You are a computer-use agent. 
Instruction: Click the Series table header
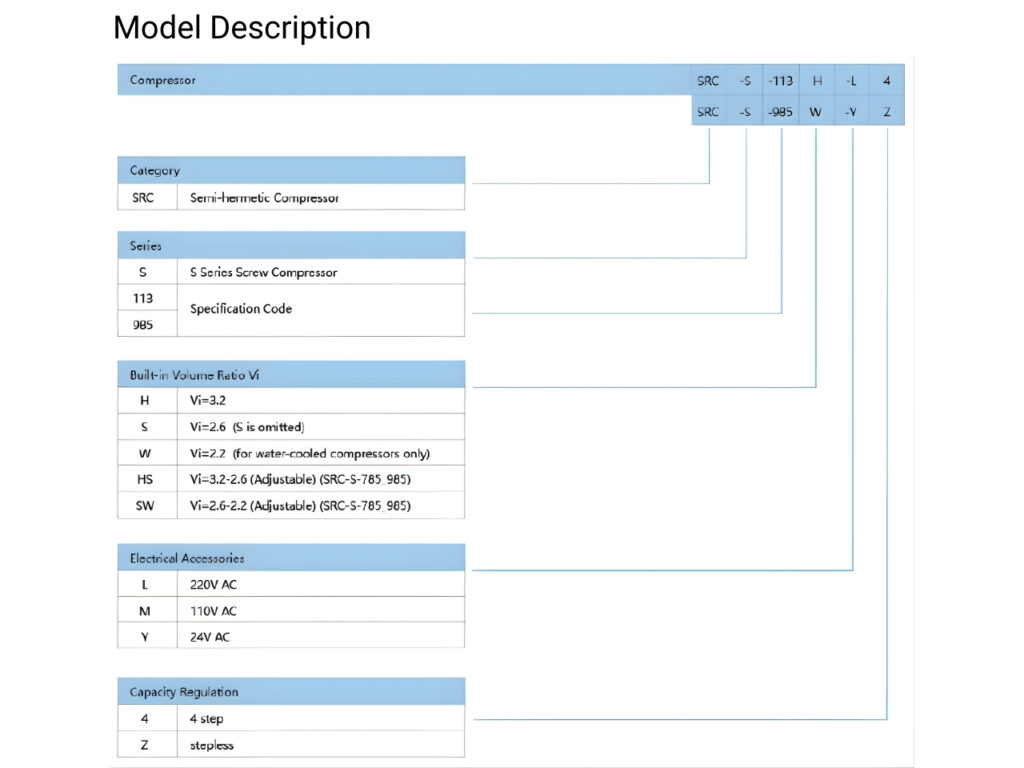point(290,245)
